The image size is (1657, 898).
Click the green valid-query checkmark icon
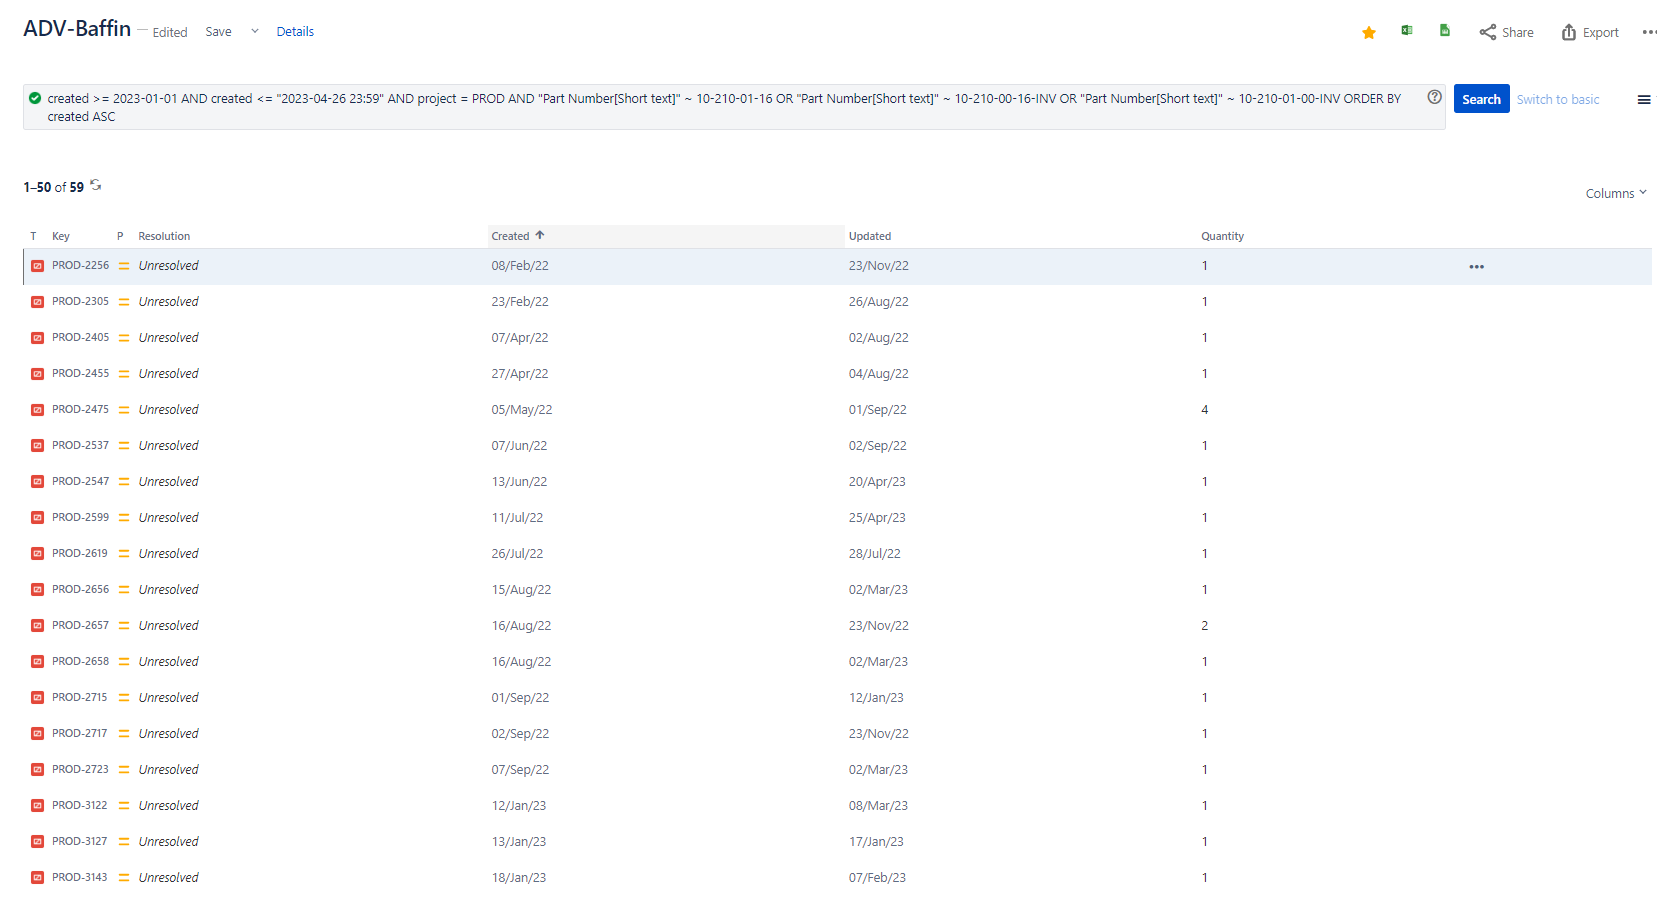point(35,98)
